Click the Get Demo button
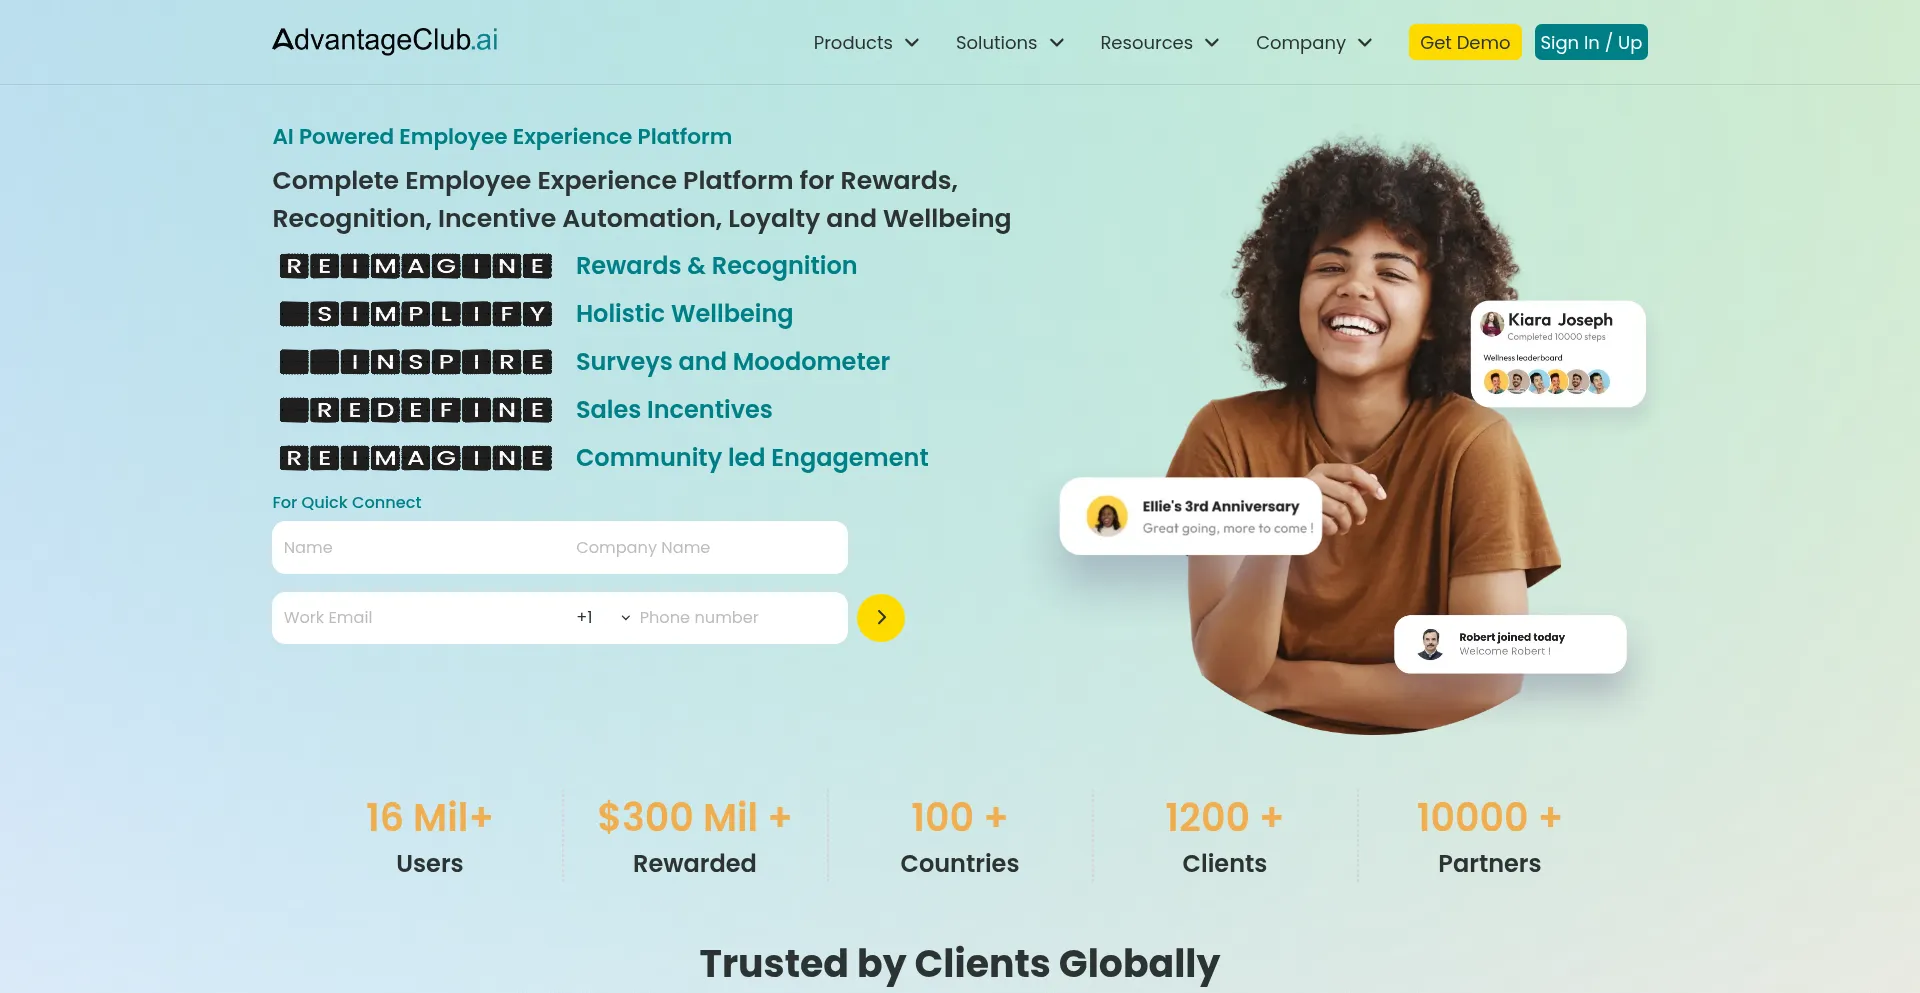 click(1465, 42)
